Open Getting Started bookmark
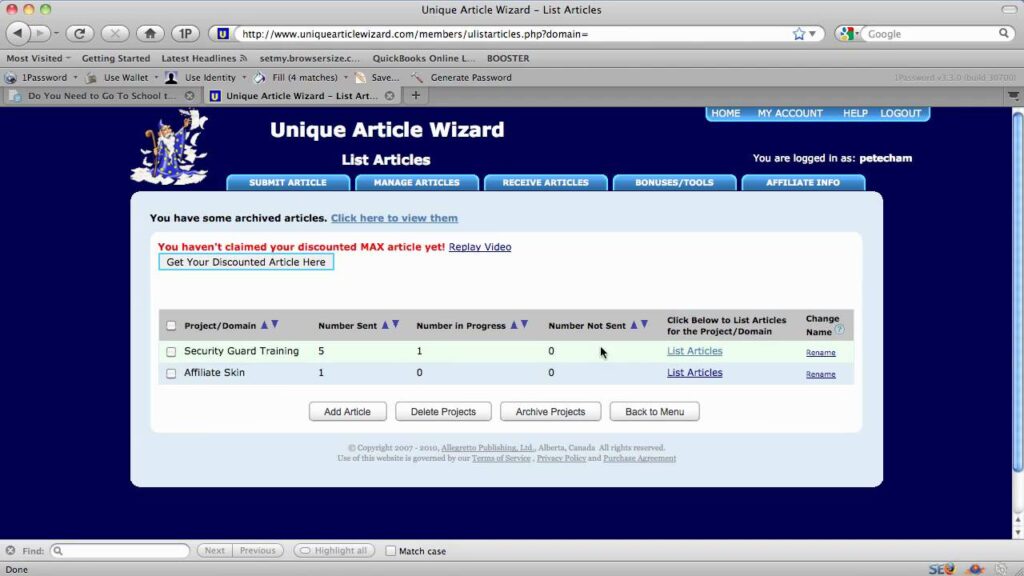The width and height of the screenshot is (1024, 576). pyautogui.click(x=116, y=58)
